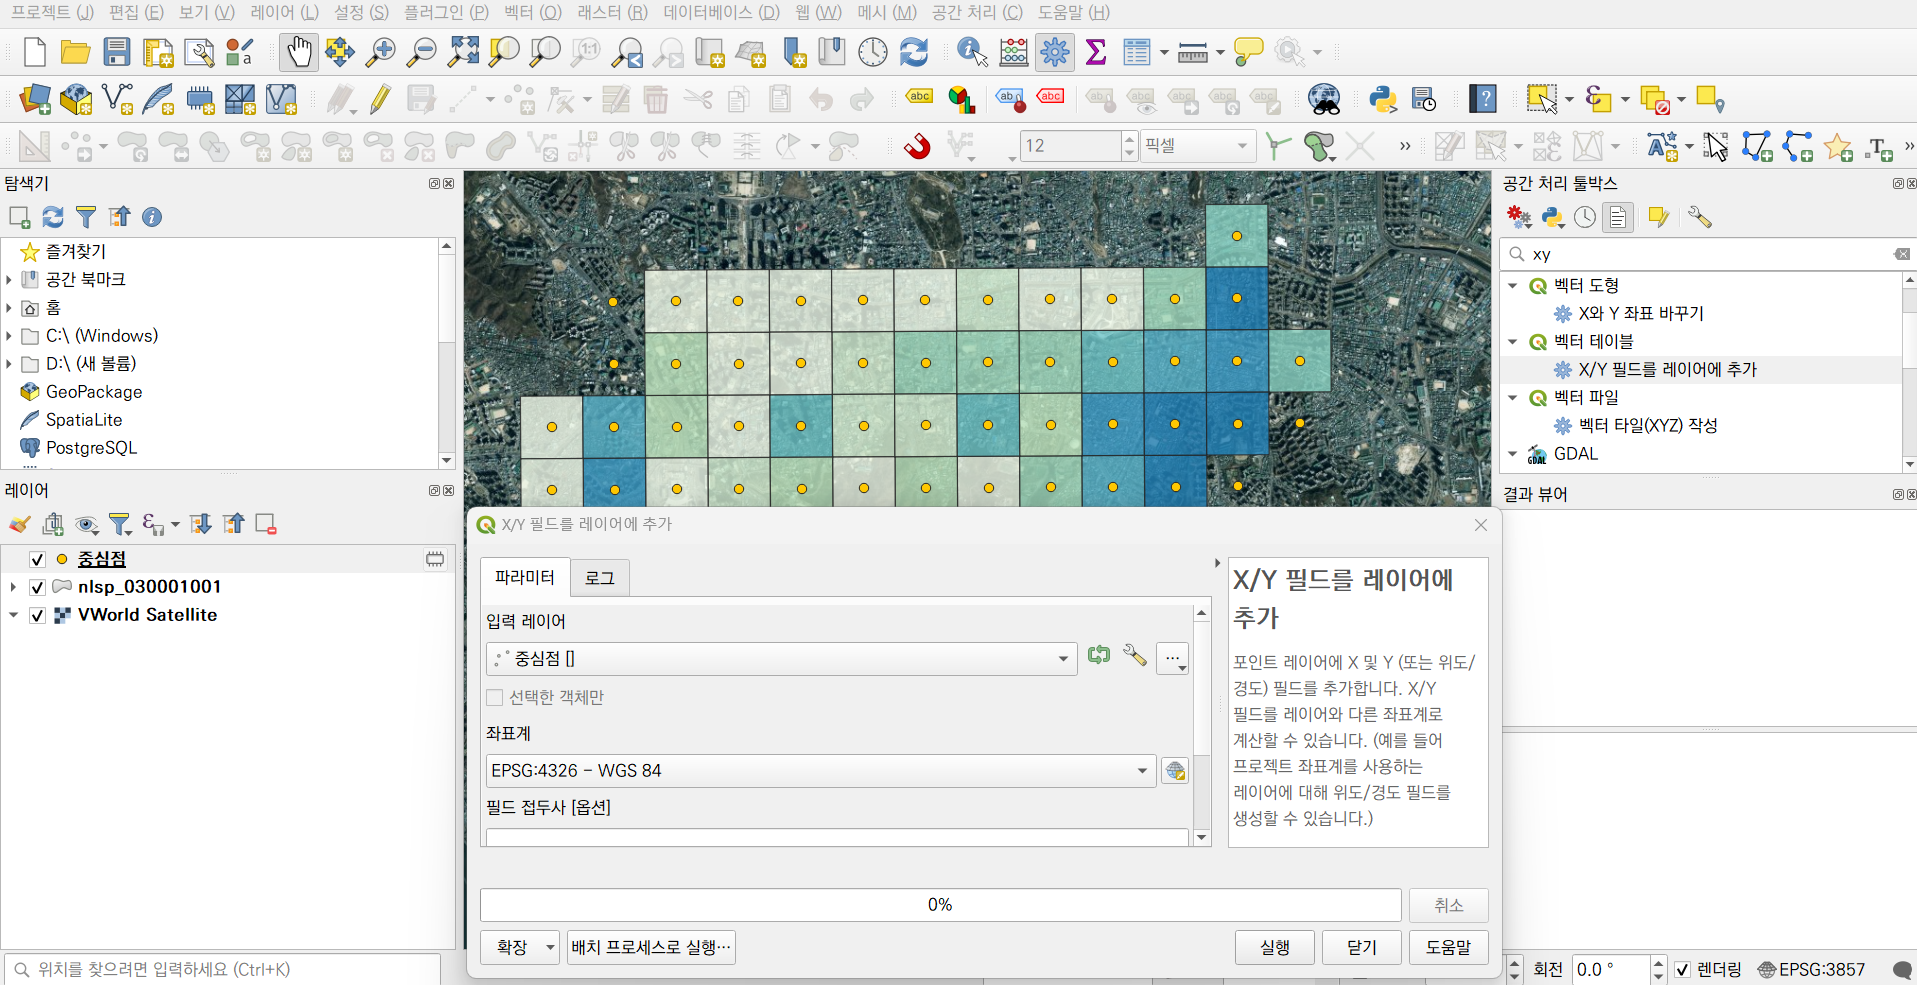This screenshot has height=985, width=1917.
Task: Expand the C:\ (Windows) drive
Action: pyautogui.click(x=9, y=336)
